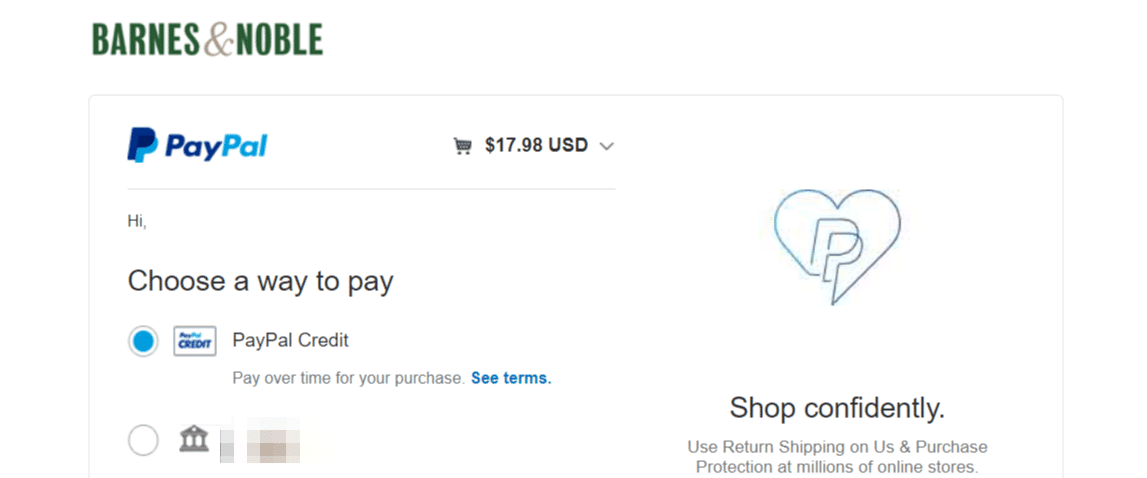
Task: Select the bank account radio button
Action: pos(143,440)
